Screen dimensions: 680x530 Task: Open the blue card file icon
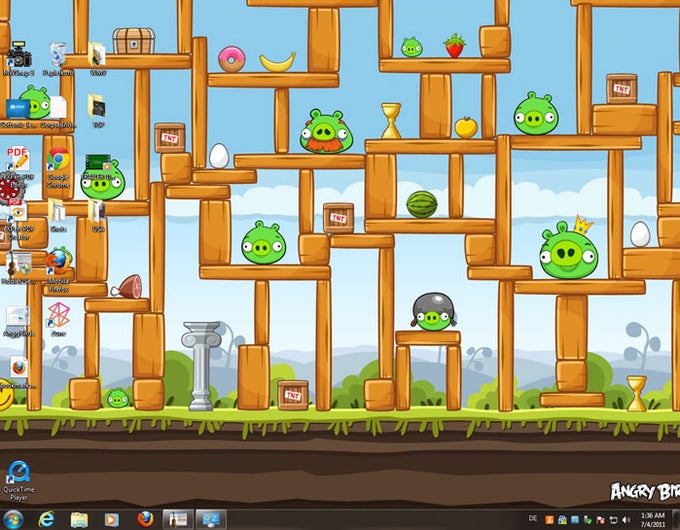[18, 108]
